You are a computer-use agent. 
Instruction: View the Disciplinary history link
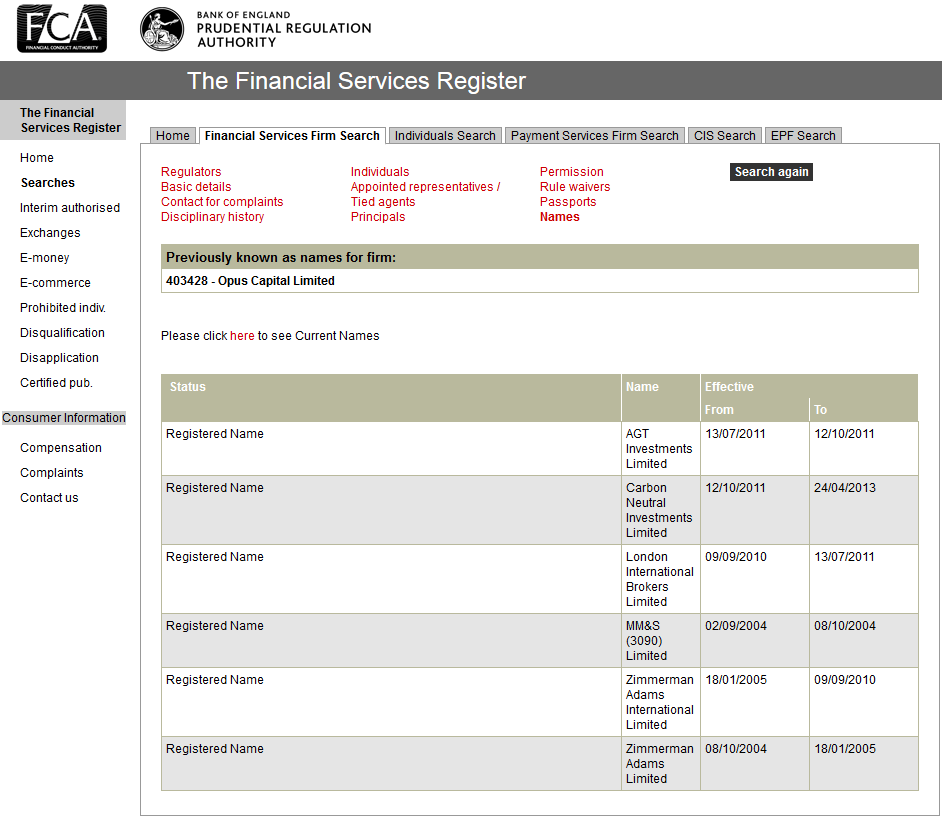point(213,217)
